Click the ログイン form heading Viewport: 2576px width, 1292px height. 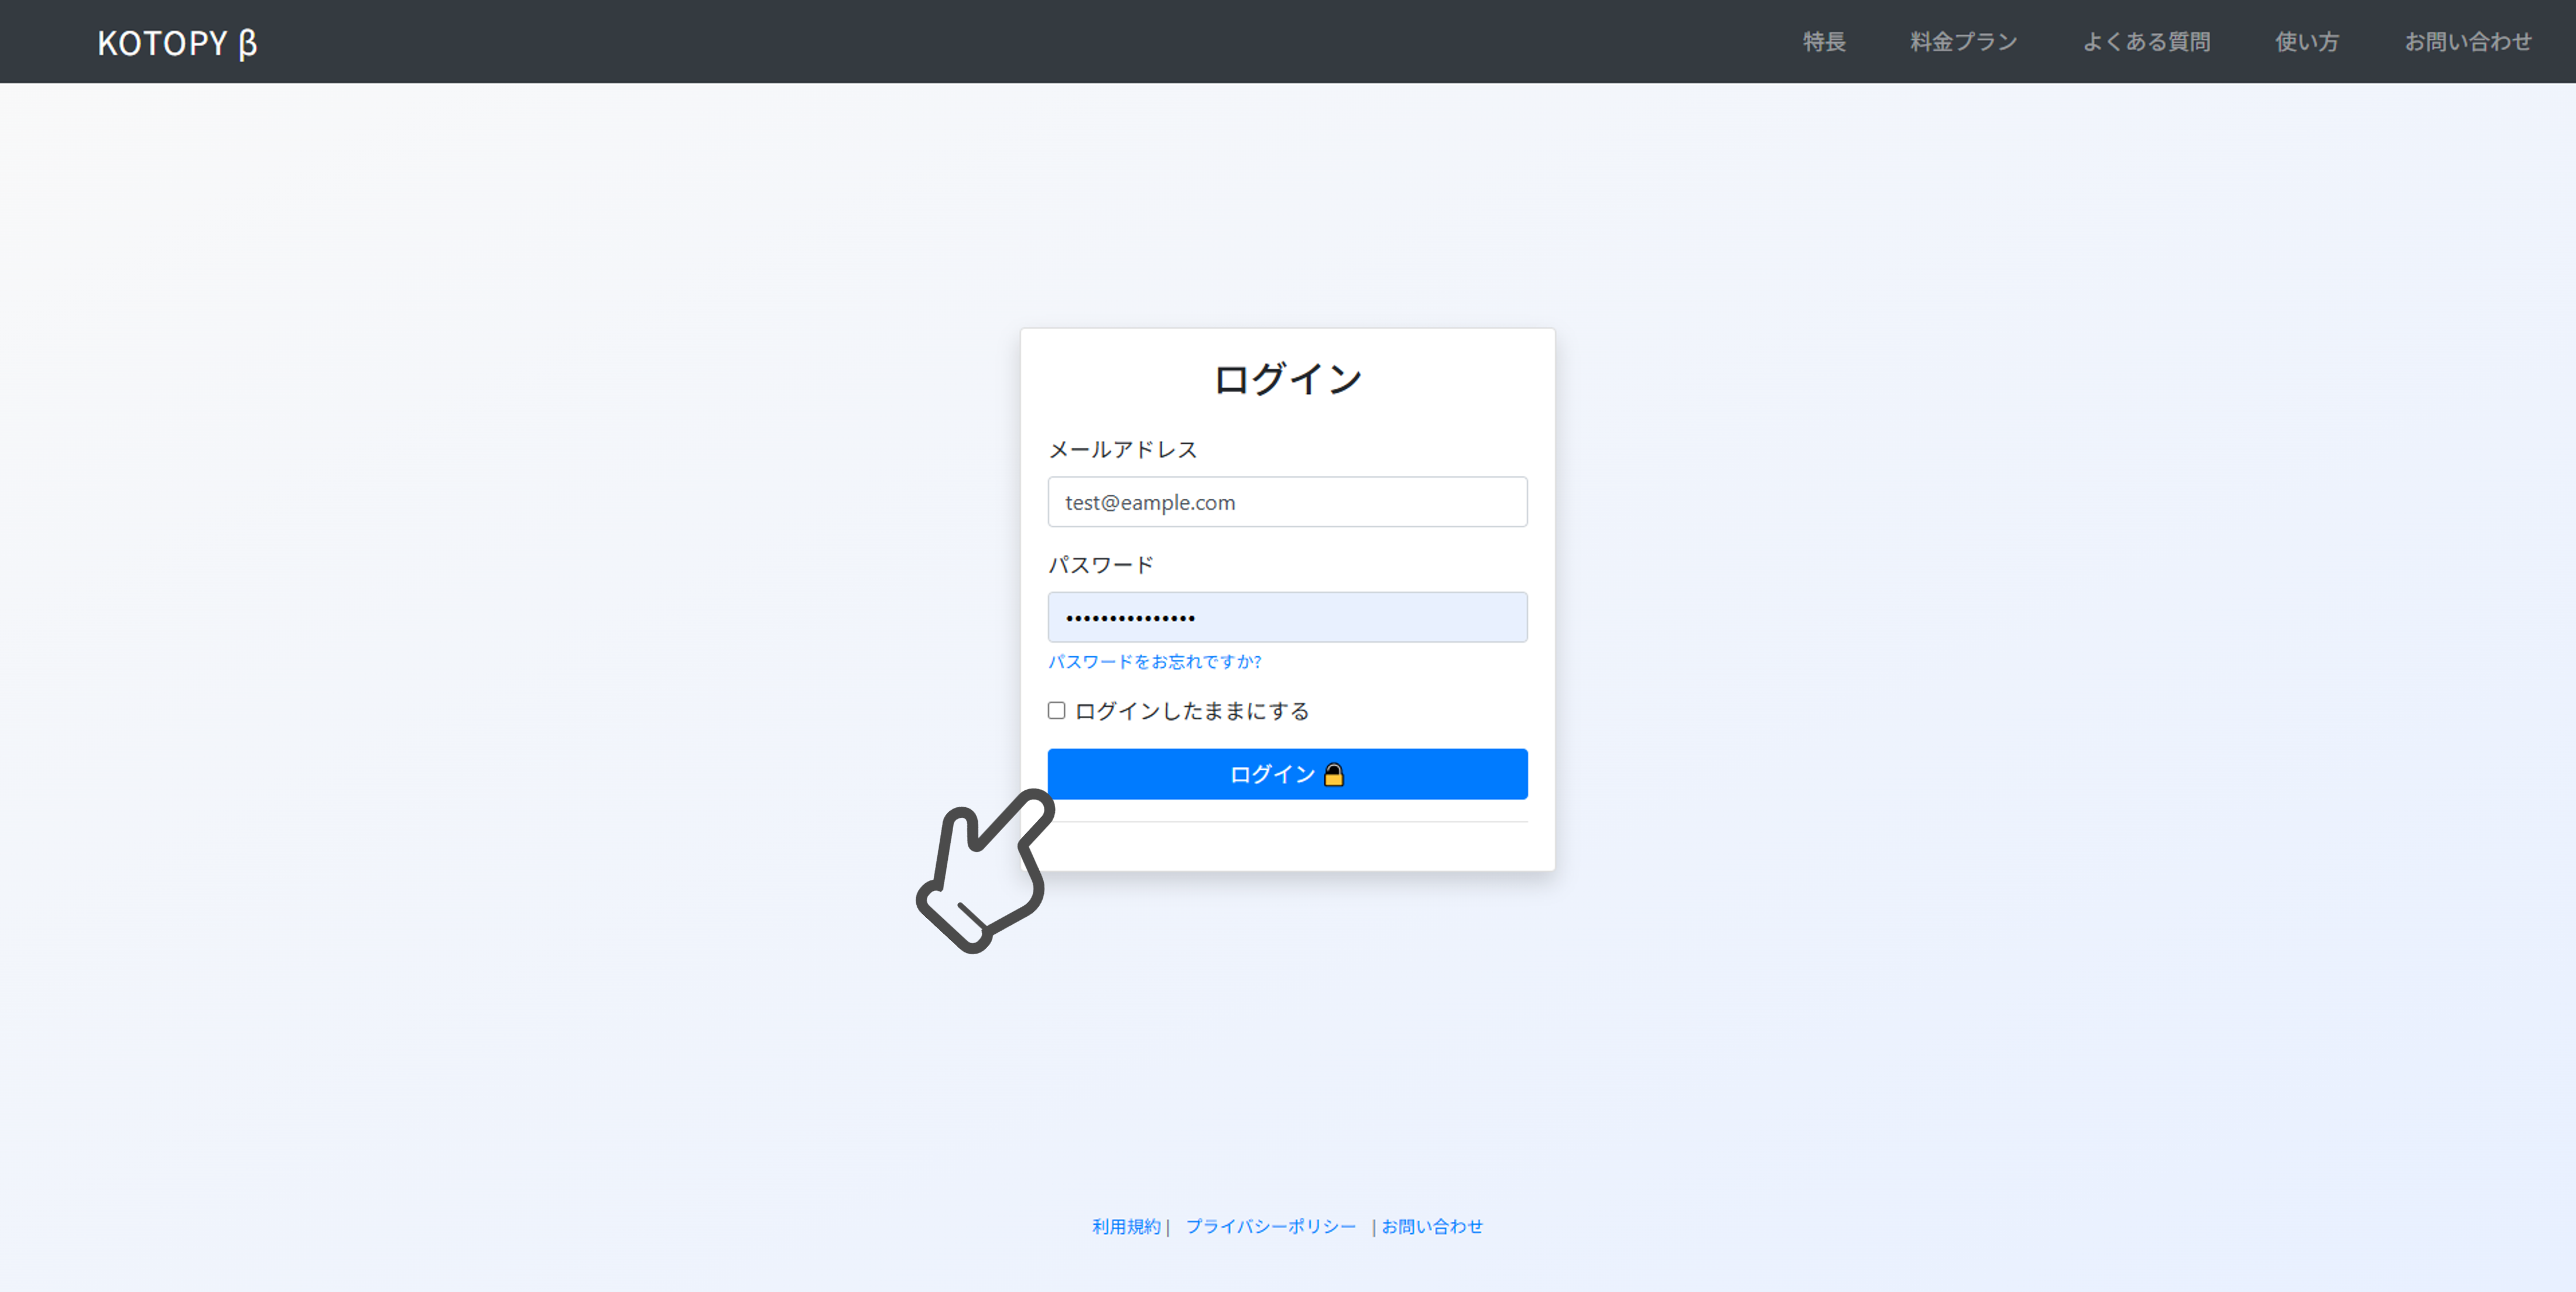coord(1287,377)
